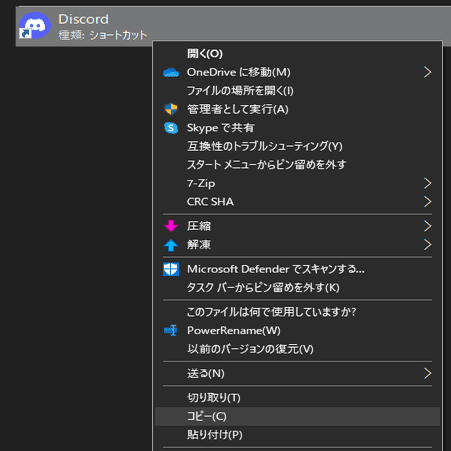Click the Microsoft Defender shield icon
The width and height of the screenshot is (451, 451).
point(171,269)
